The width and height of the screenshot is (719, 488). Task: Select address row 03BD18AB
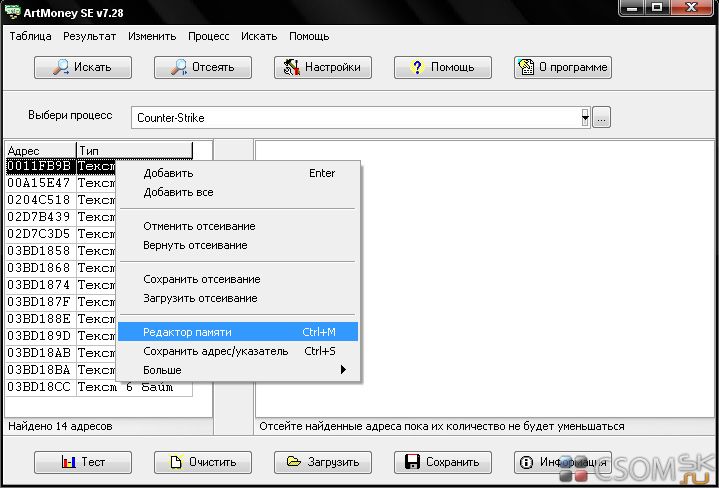point(39,353)
